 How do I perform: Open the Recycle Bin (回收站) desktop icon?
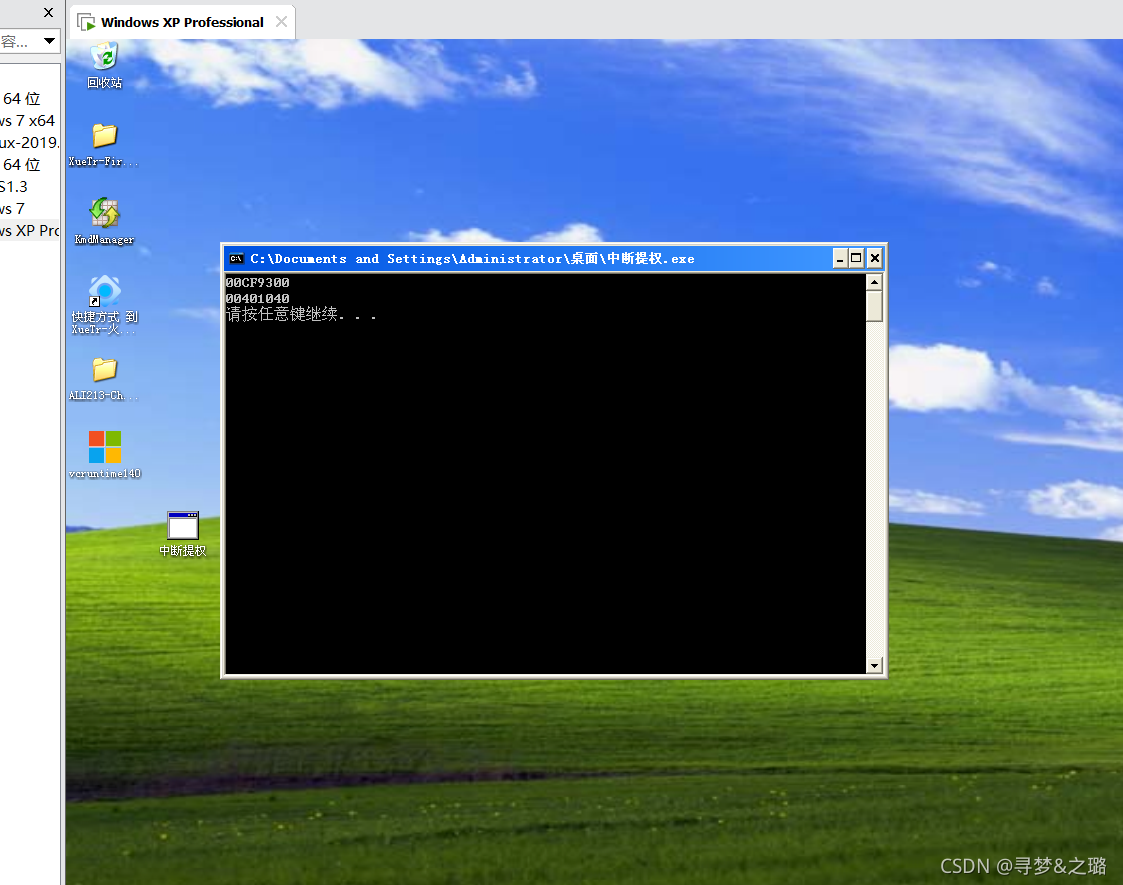click(x=105, y=65)
